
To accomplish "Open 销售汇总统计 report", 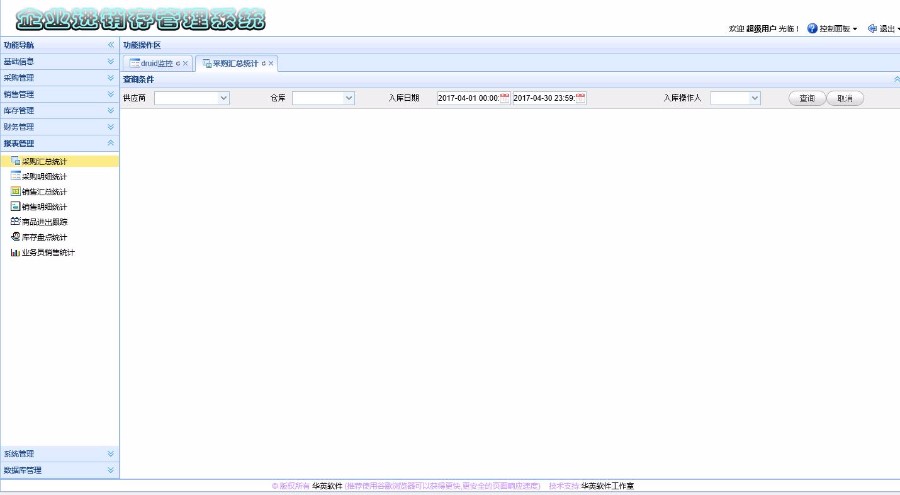I will pos(44,192).
